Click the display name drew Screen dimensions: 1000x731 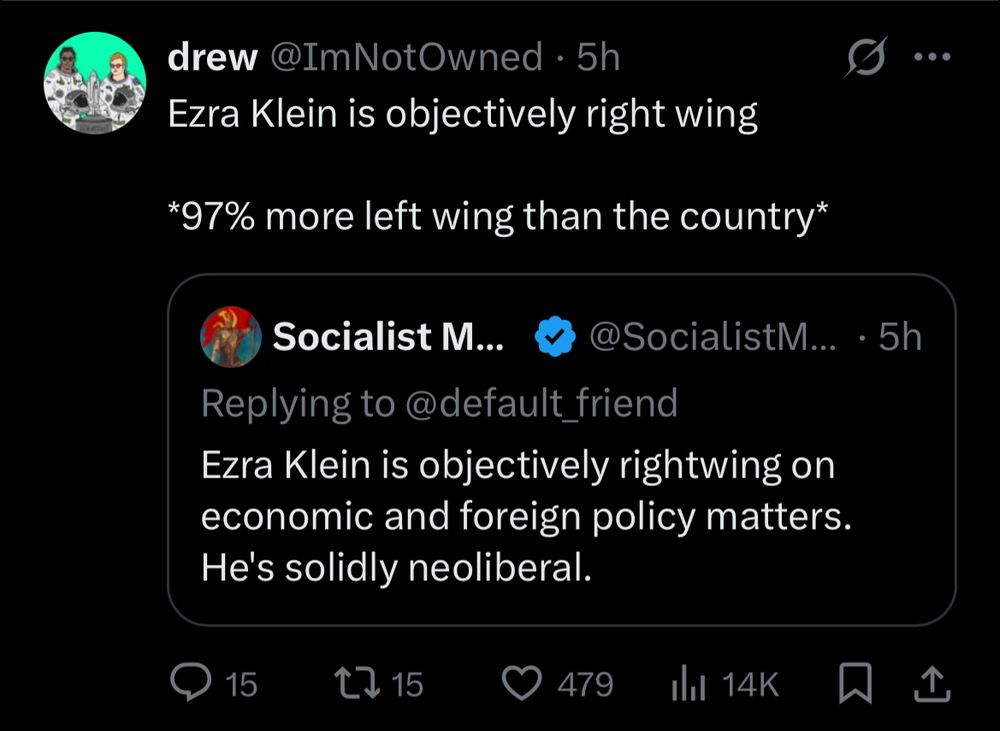click(x=211, y=58)
